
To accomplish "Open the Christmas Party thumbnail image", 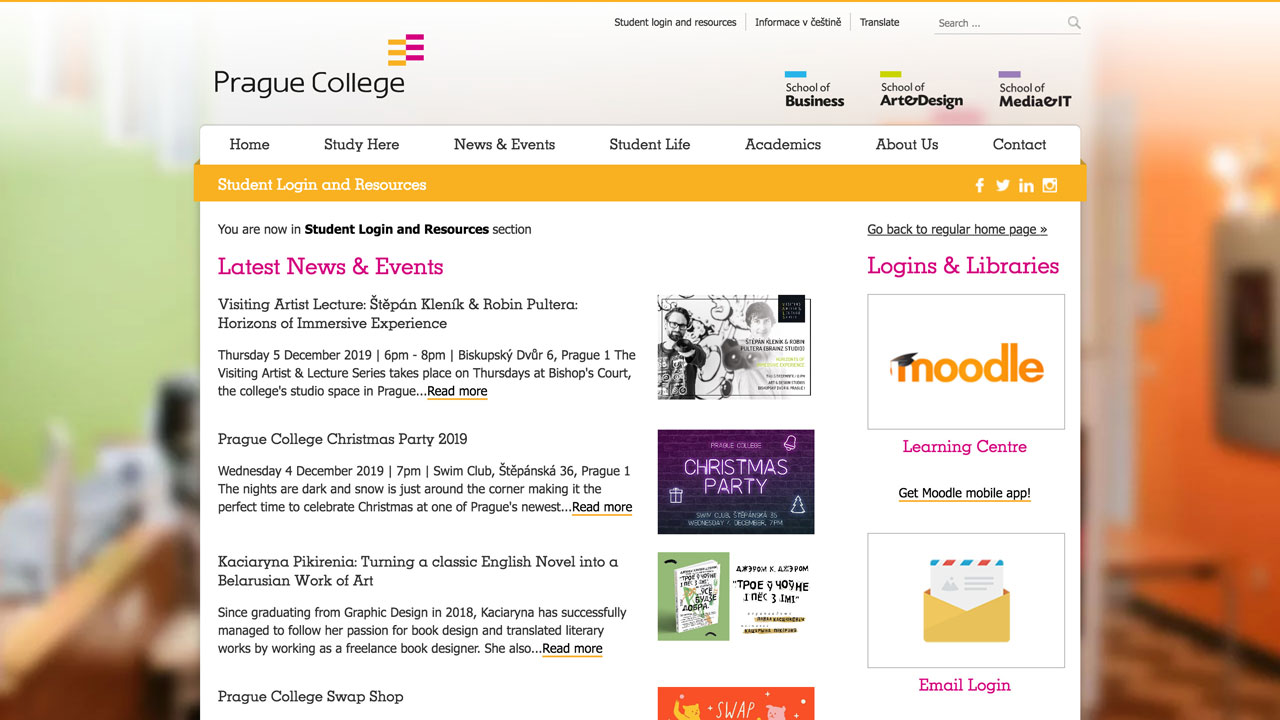I will pos(735,482).
